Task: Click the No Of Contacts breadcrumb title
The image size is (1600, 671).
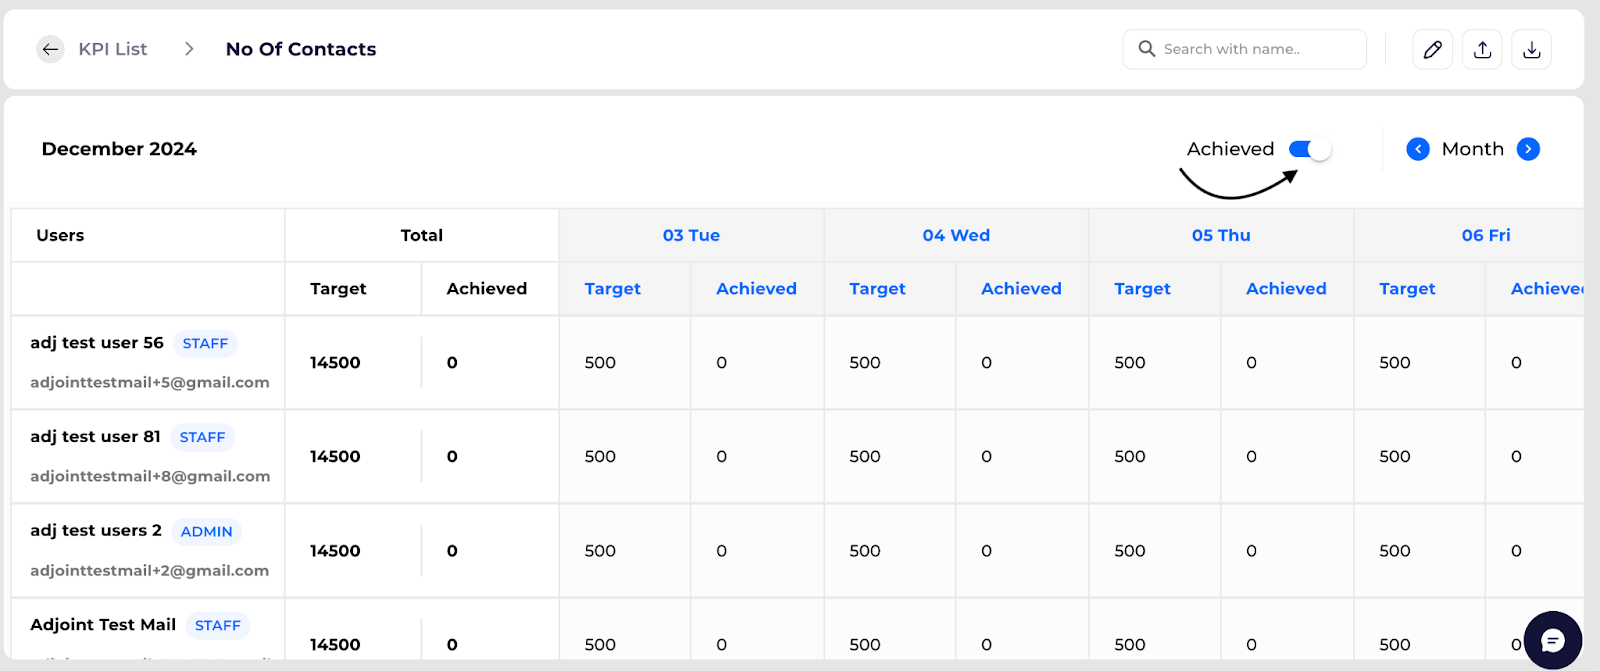Action: click(x=301, y=49)
